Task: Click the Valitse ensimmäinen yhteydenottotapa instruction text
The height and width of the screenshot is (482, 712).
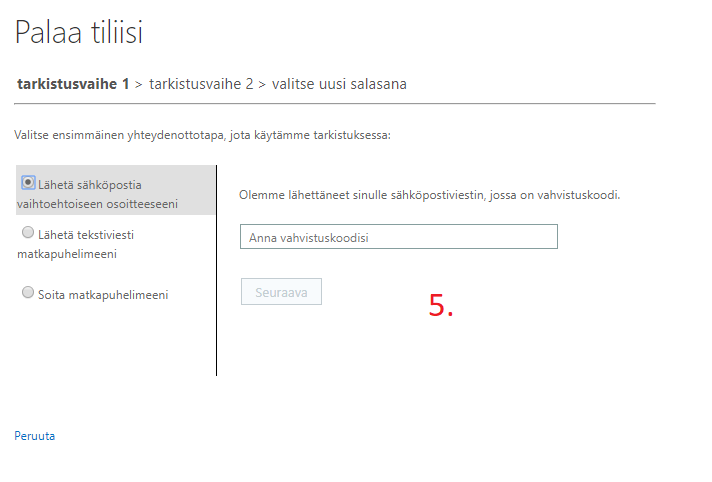Action: point(202,134)
